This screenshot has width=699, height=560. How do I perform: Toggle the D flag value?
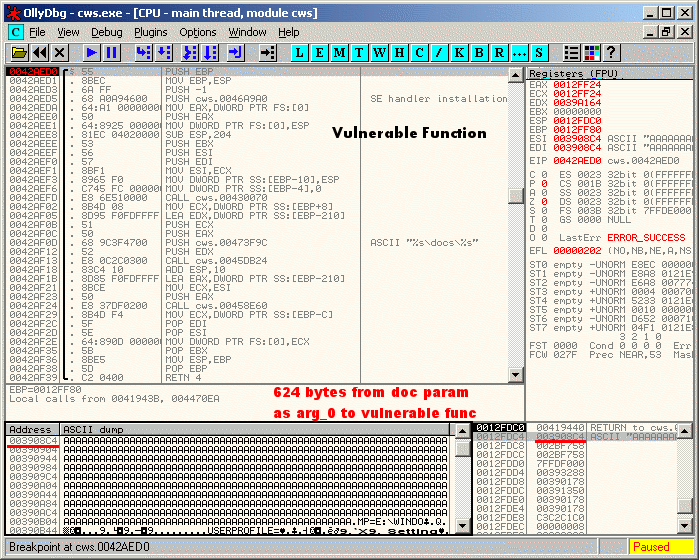(x=544, y=228)
